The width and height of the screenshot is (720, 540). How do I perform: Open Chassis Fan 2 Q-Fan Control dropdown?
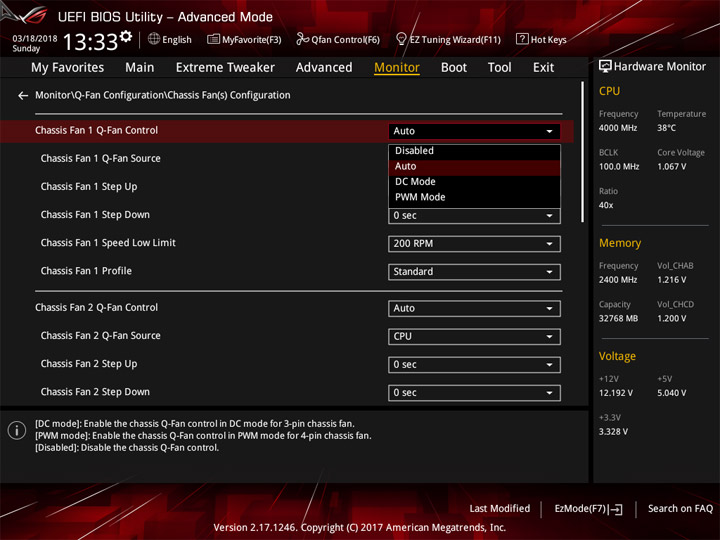pyautogui.click(x=474, y=309)
